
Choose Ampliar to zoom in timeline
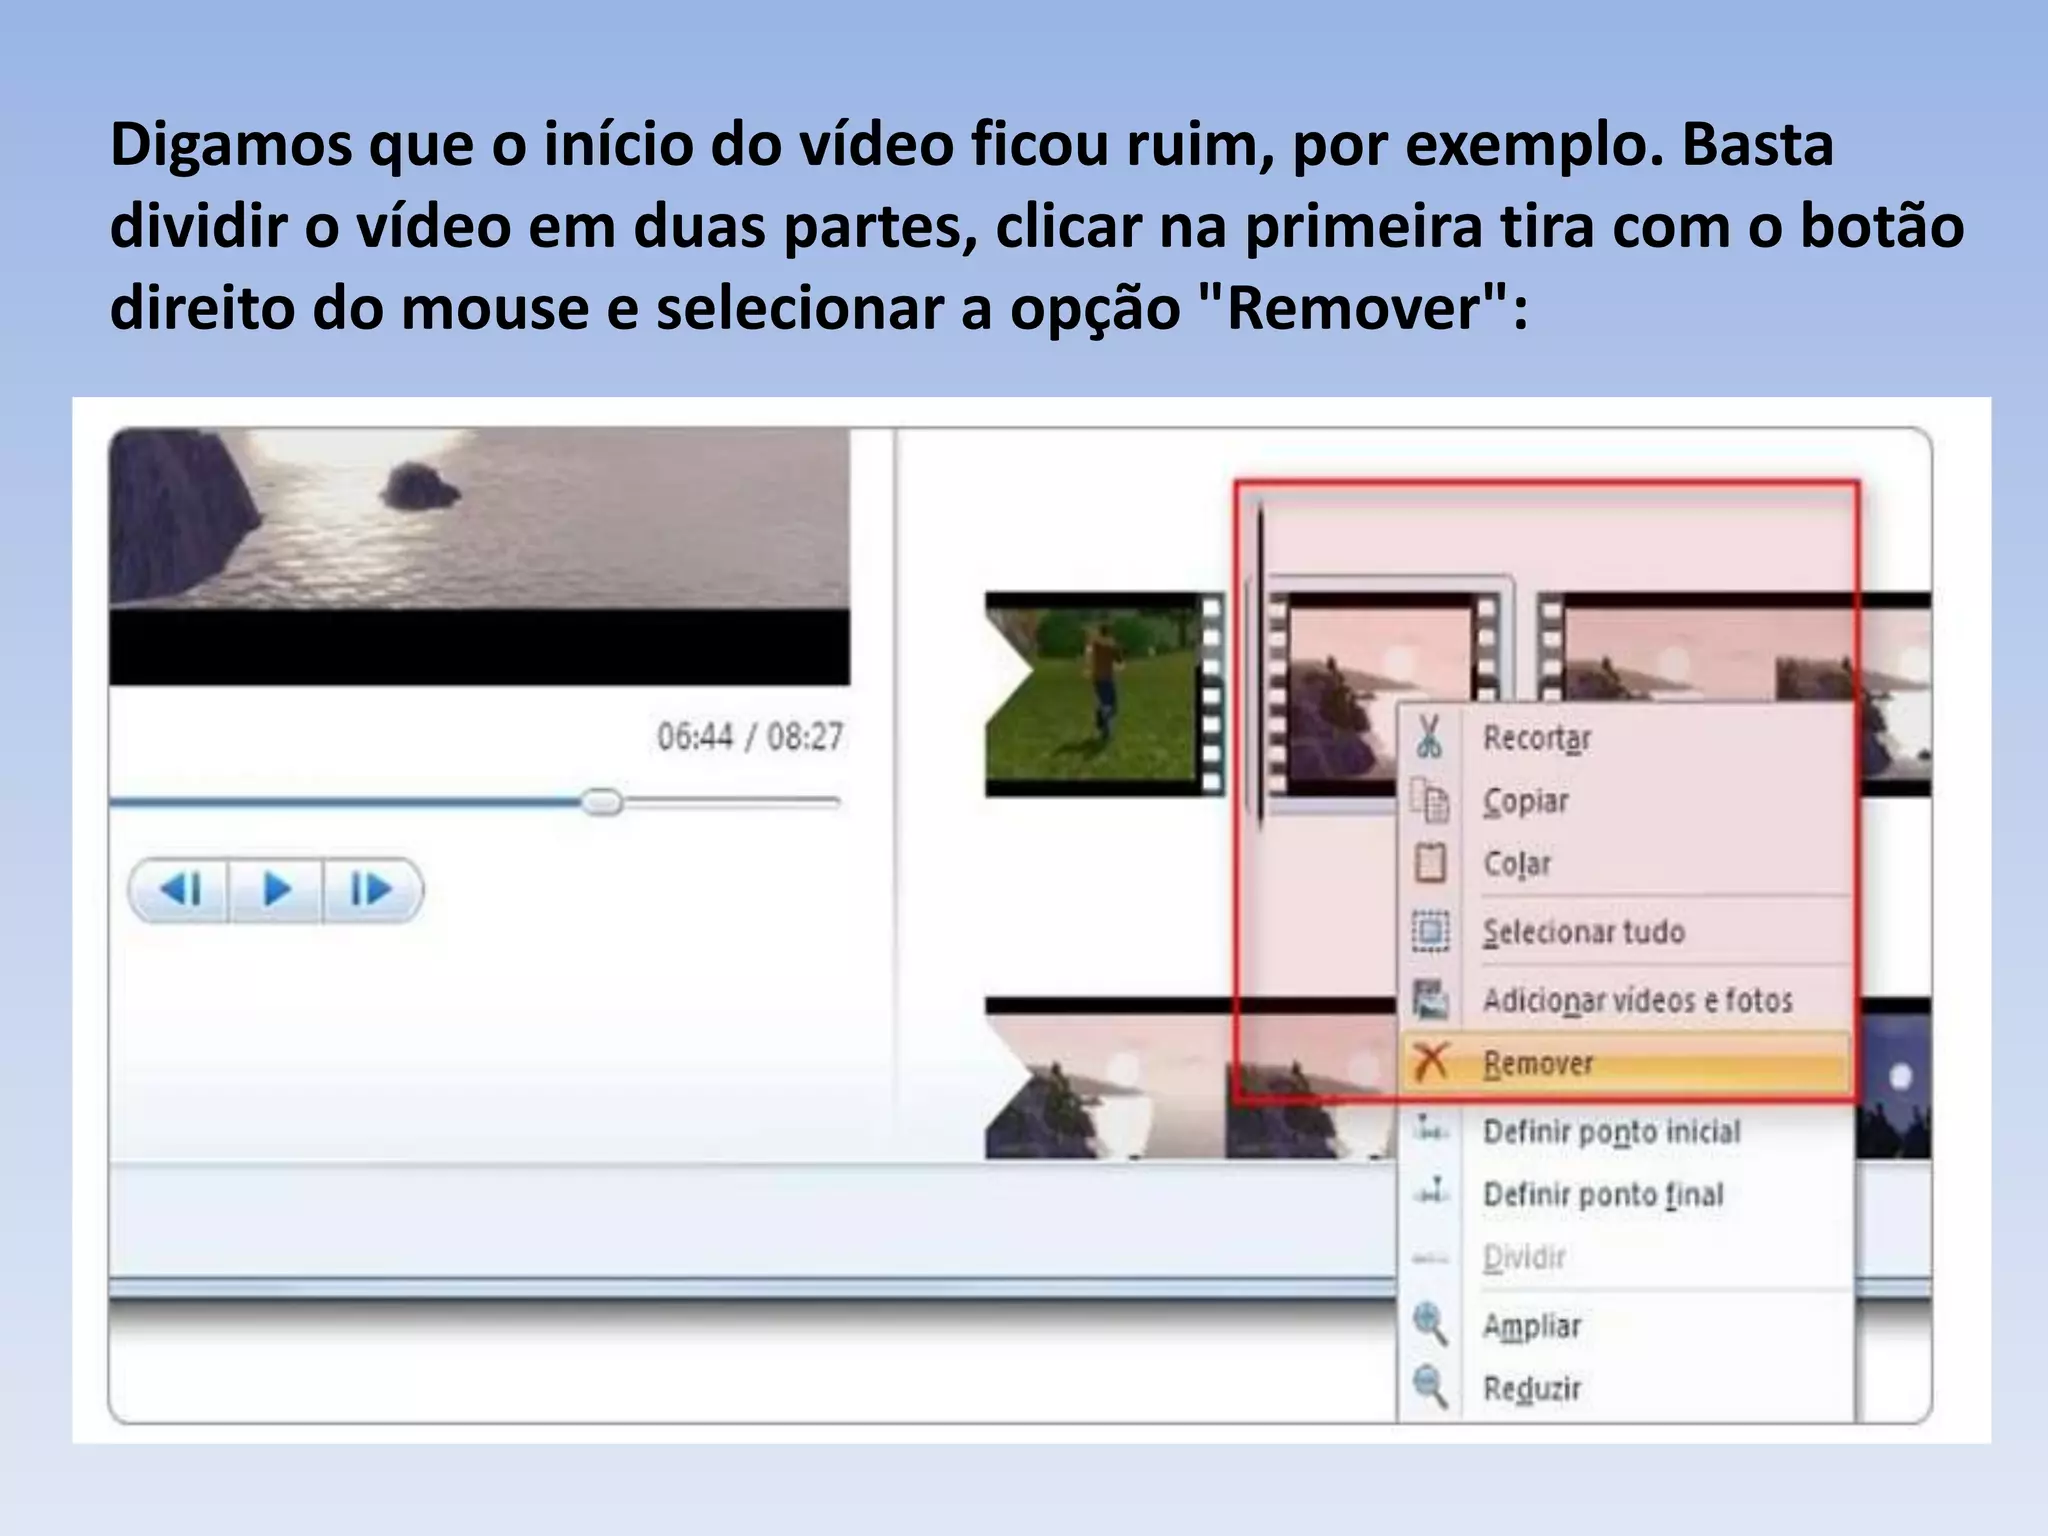(1627, 1325)
